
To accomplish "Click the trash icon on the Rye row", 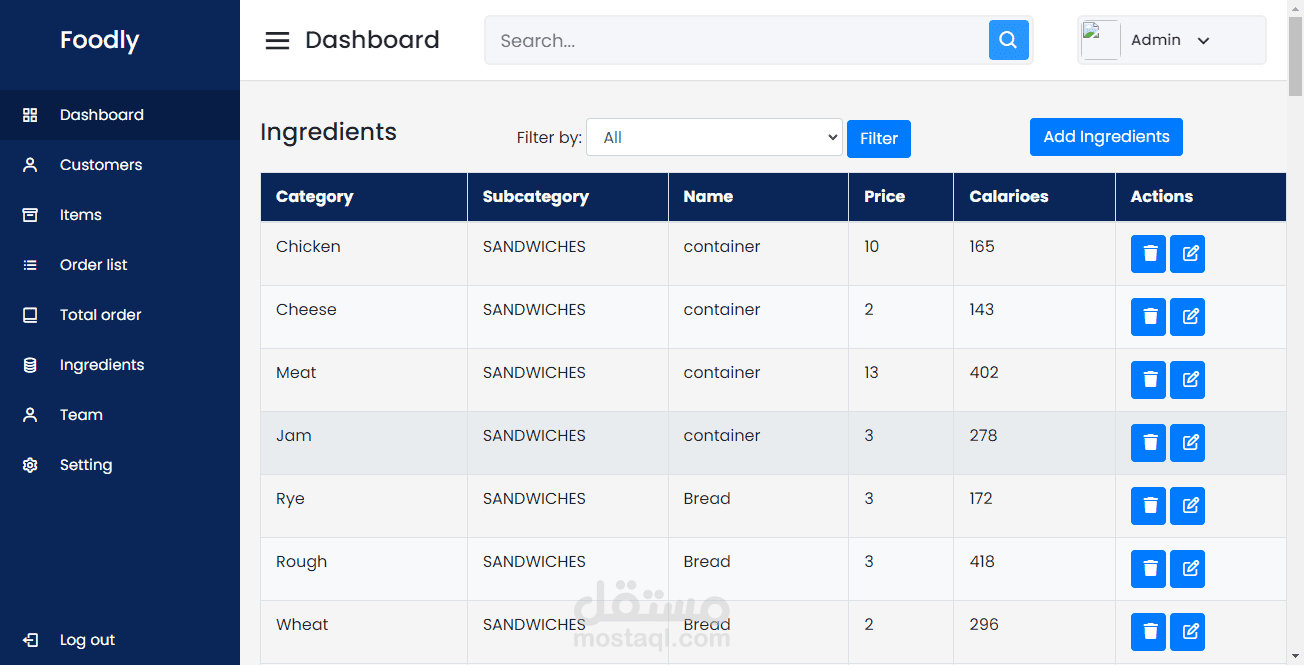I will click(1148, 506).
